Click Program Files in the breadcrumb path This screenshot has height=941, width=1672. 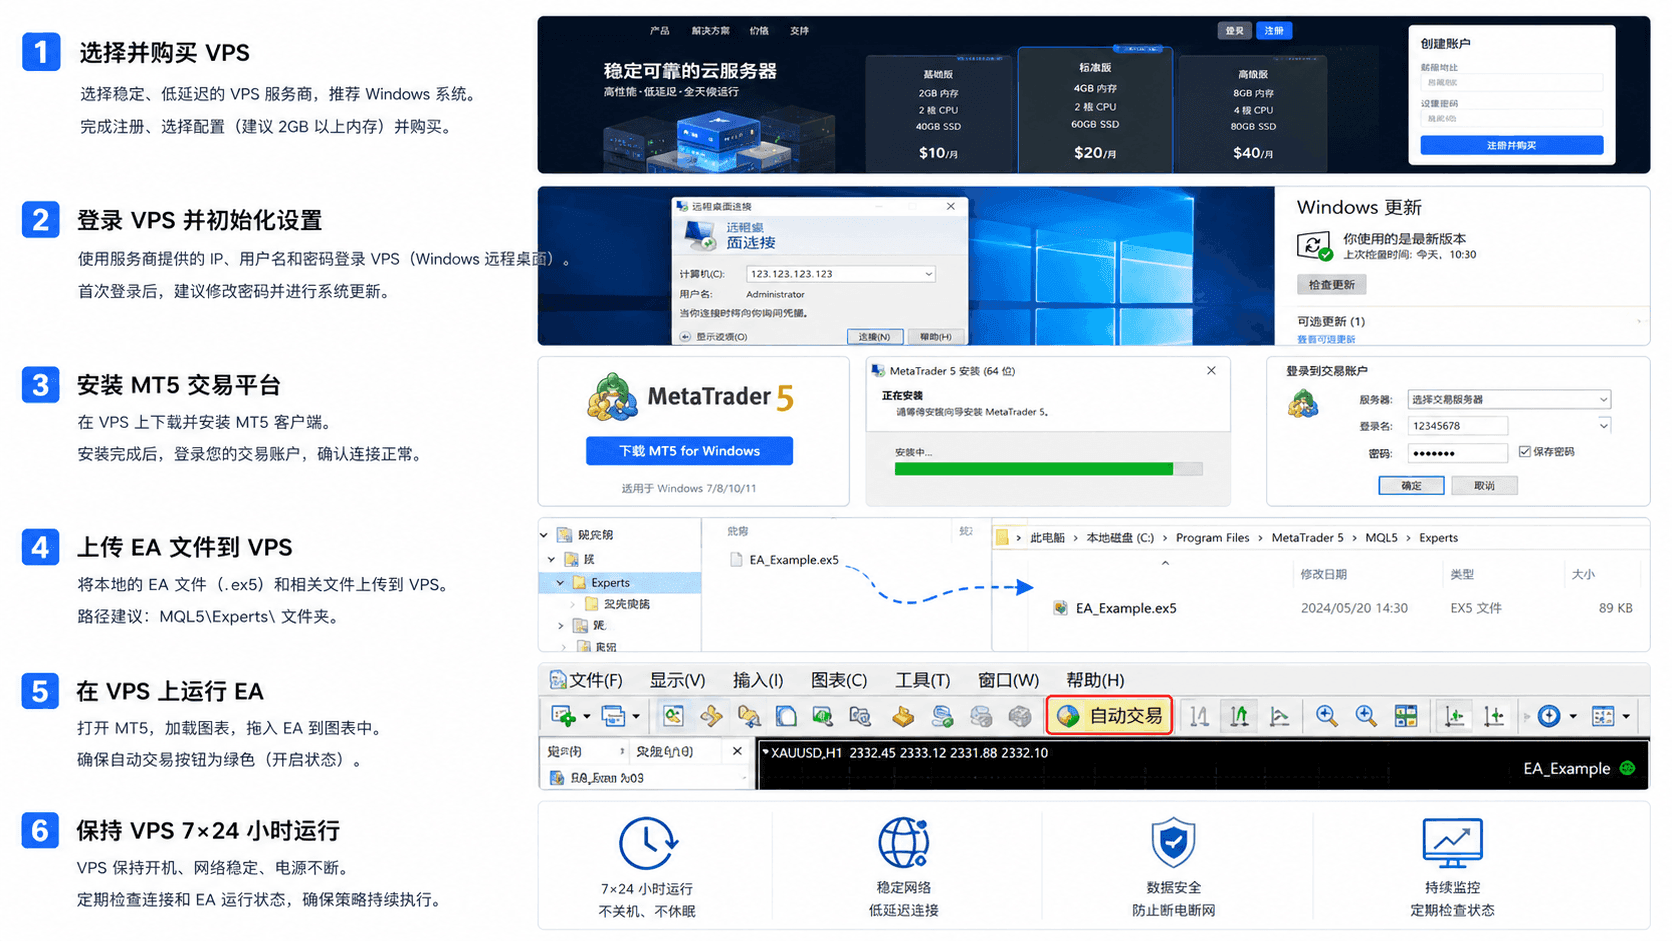click(x=1212, y=538)
